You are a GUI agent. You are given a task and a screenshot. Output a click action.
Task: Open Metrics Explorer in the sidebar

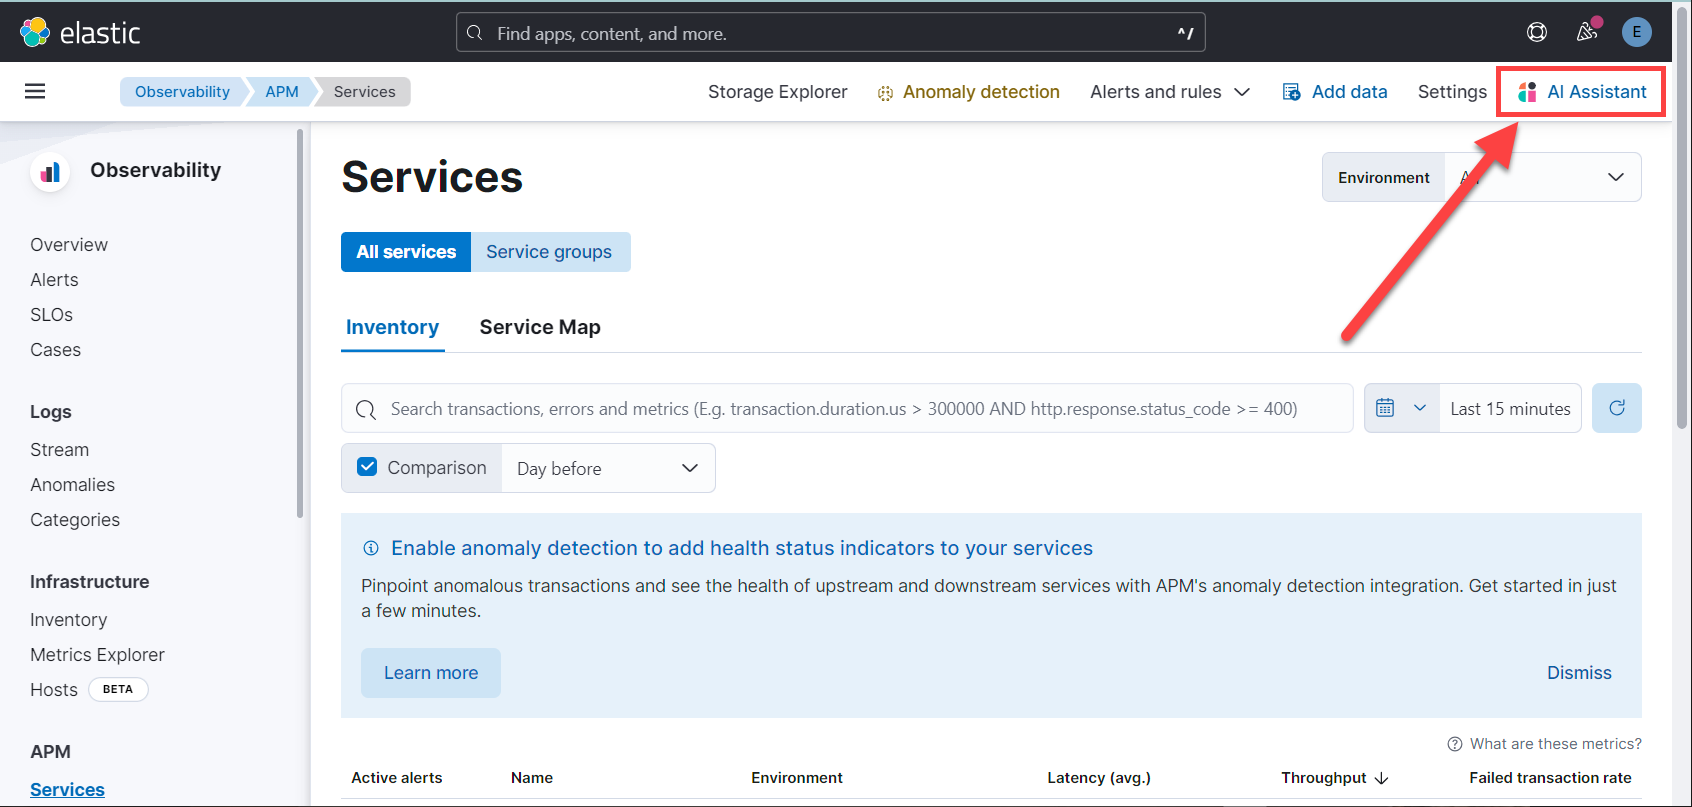point(97,655)
